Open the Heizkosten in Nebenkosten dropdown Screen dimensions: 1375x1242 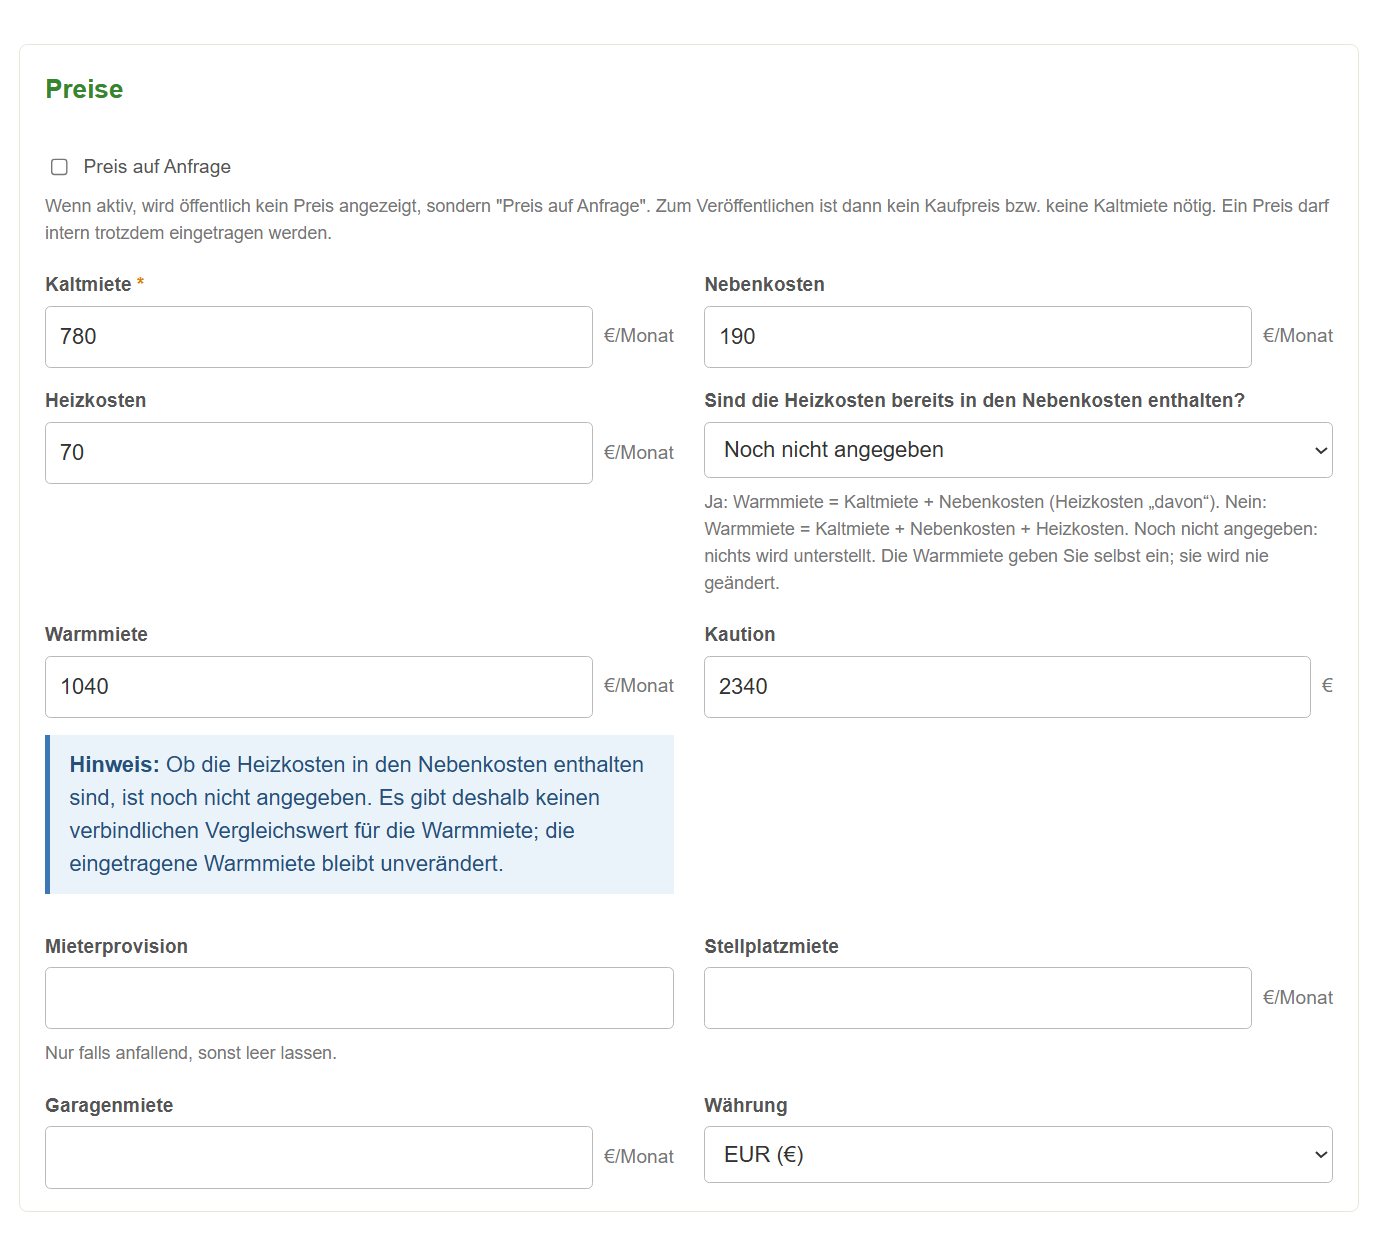(x=1018, y=450)
